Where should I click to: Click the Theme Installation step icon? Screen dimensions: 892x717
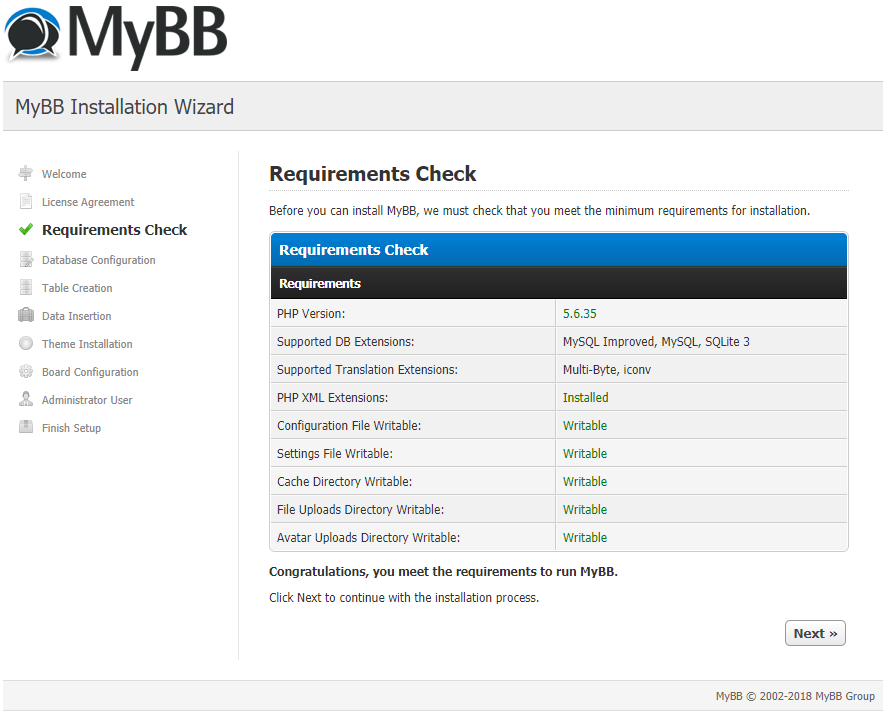(26, 344)
